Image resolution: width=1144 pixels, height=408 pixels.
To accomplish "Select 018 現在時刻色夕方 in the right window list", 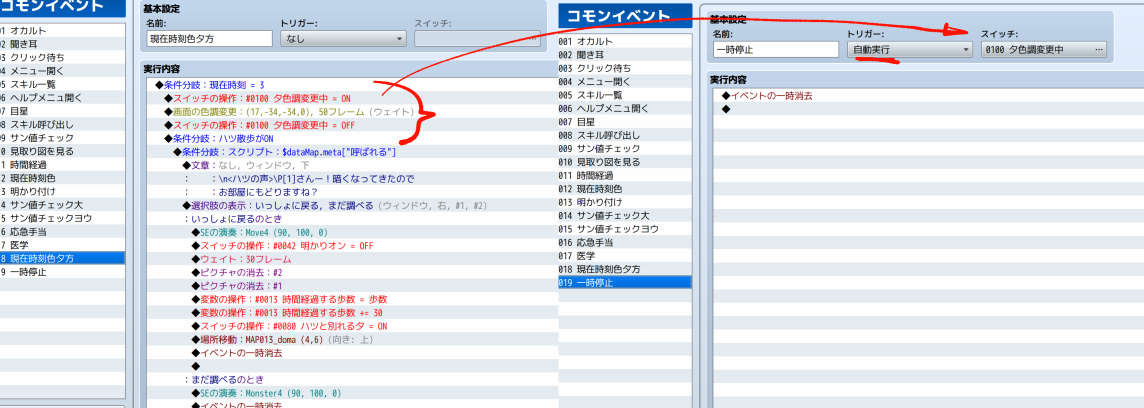I will pyautogui.click(x=625, y=269).
